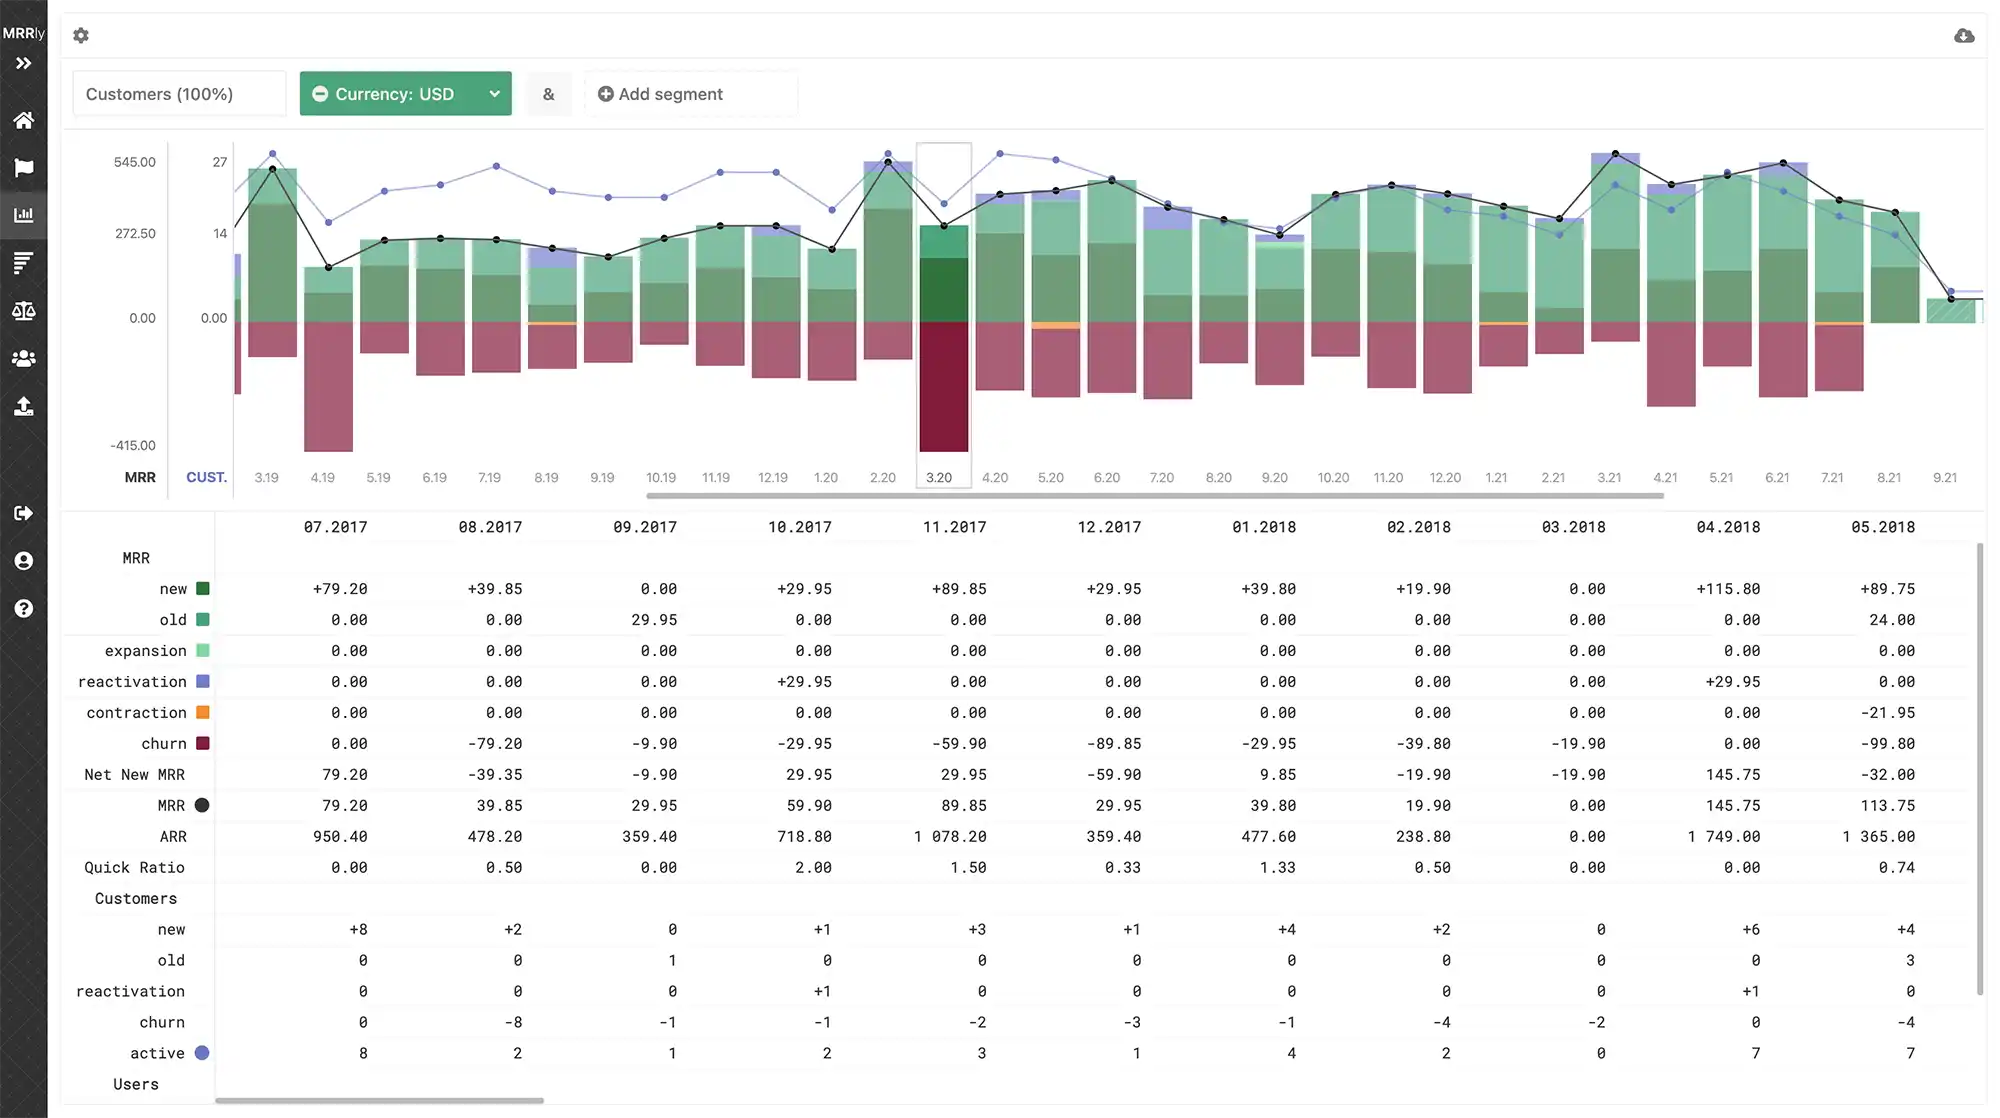
Task: Click the 2.00 Quick Ratio value
Action: click(813, 867)
